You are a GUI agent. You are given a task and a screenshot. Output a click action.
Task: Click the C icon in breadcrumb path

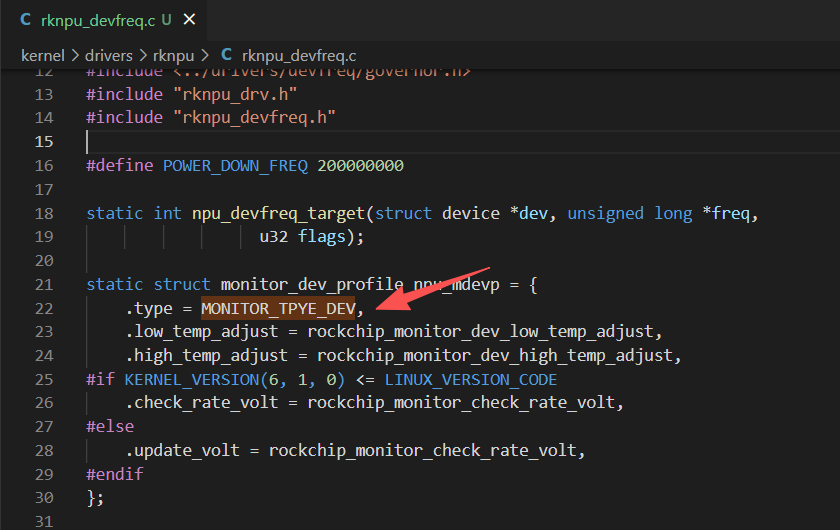click(x=227, y=55)
